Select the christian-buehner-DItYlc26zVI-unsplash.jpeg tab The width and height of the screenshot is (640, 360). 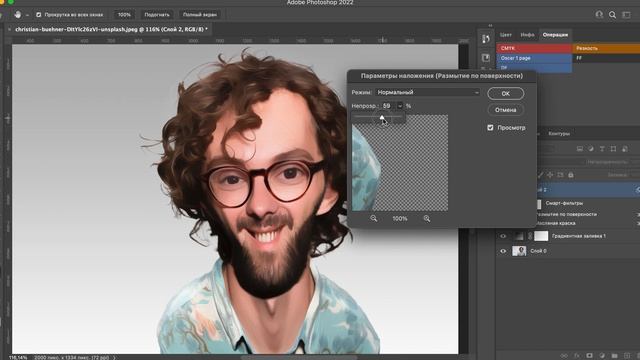[x=111, y=29]
